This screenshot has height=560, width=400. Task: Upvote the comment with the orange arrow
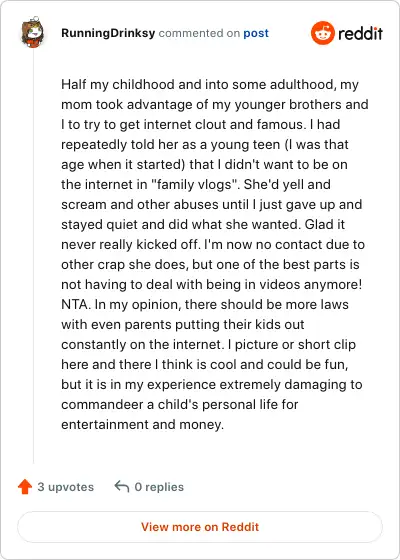[x=25, y=487]
